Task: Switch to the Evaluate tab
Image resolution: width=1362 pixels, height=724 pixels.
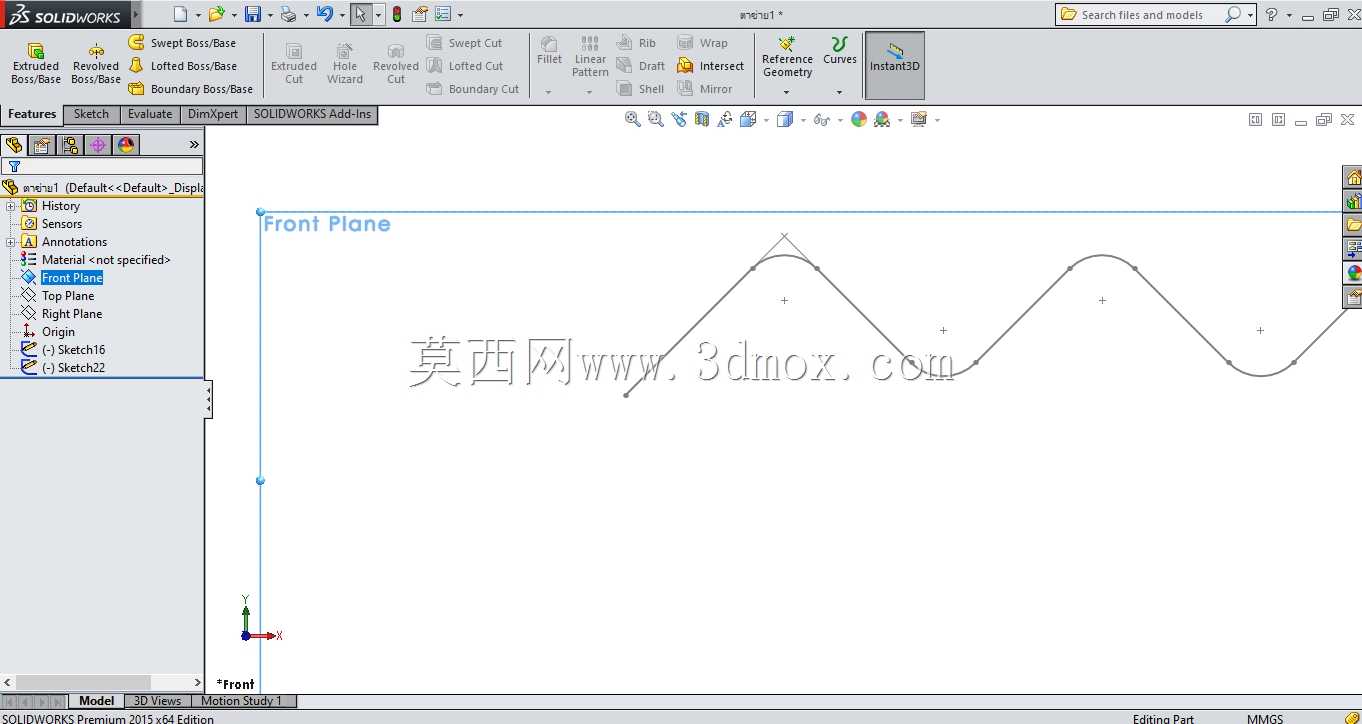Action: pyautogui.click(x=150, y=114)
